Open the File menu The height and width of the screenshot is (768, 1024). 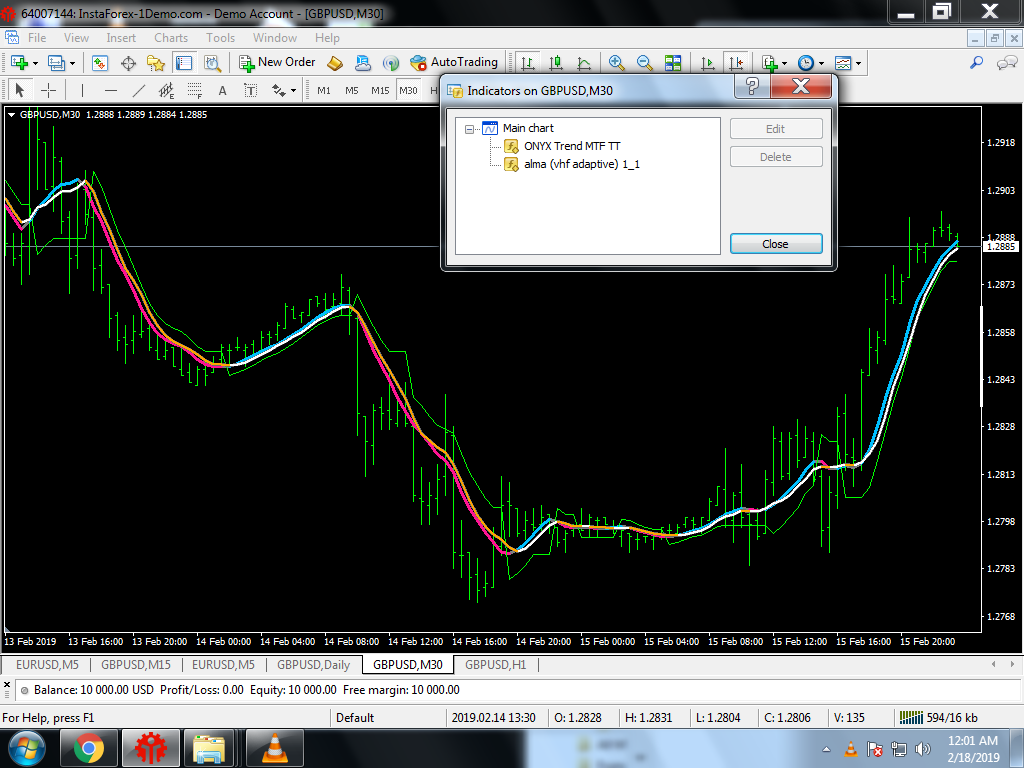37,38
